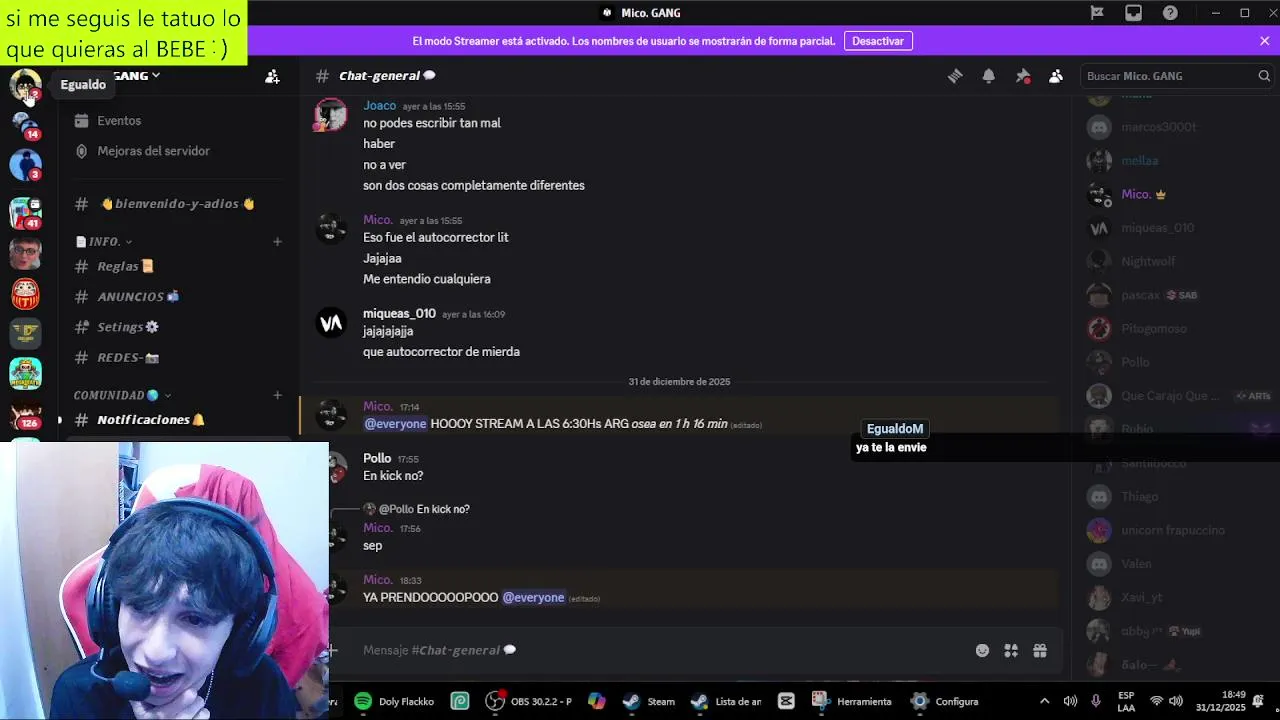The width and height of the screenshot is (1280, 720).
Task: Dismiss the streamer mode banner
Action: click(1264, 41)
